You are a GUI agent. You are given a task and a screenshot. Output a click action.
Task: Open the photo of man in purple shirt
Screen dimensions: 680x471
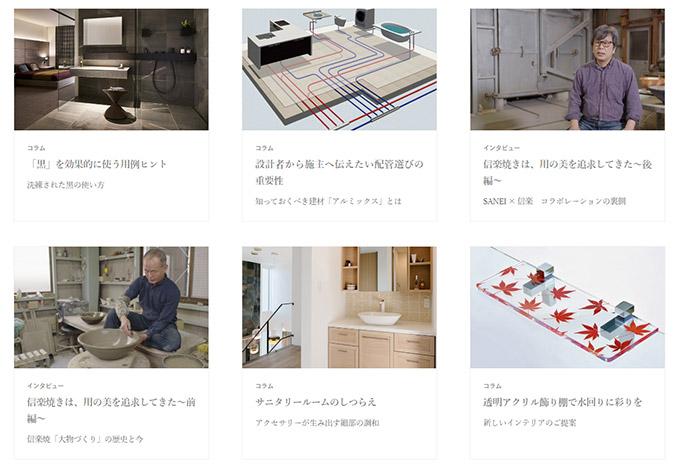[x=567, y=69]
